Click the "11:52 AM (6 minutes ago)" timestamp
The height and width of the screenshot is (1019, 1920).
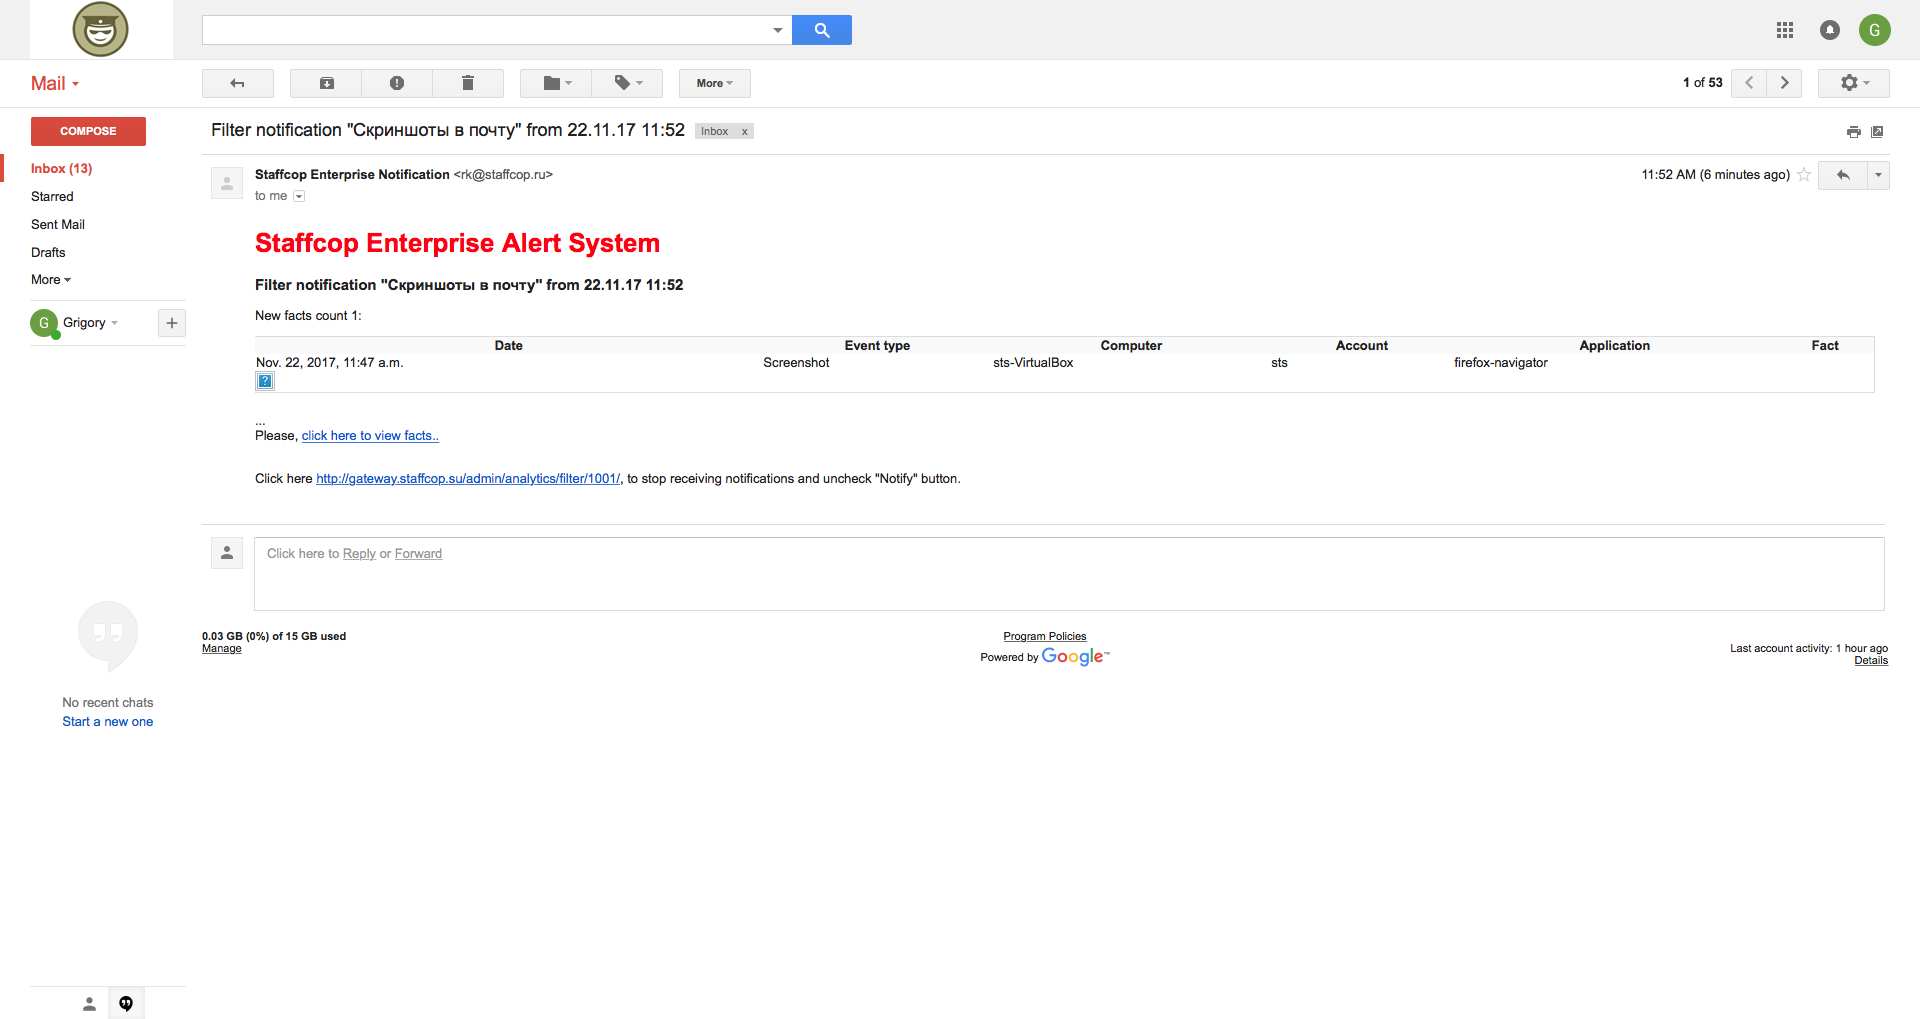[1715, 175]
